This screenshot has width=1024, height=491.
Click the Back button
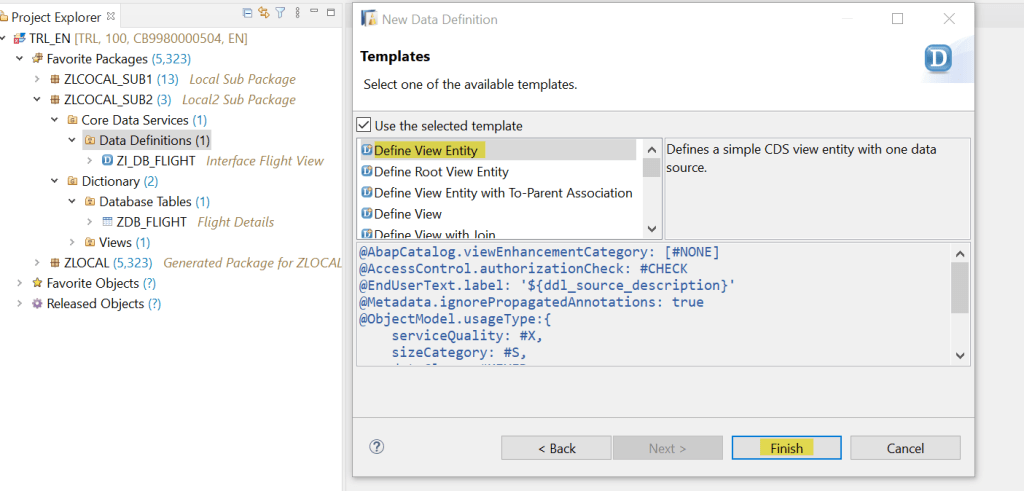pos(555,448)
